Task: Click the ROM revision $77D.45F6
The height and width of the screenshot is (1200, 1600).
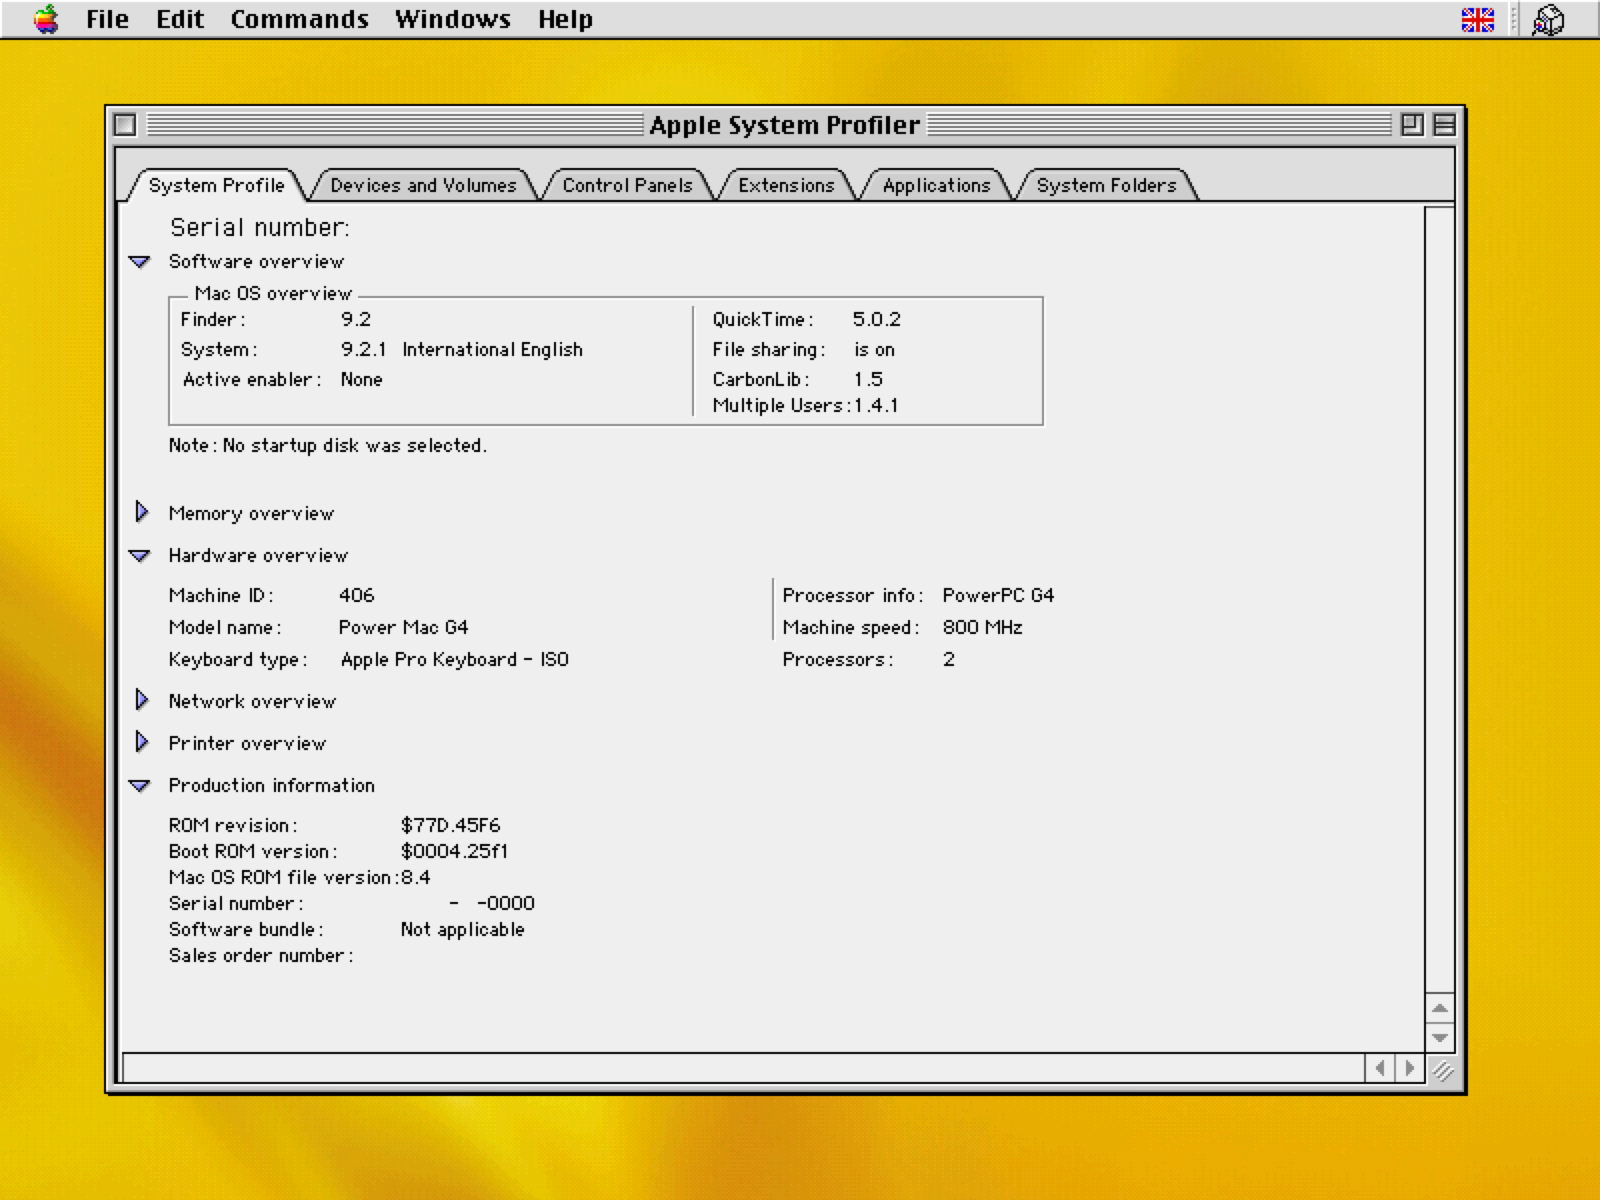Action: click(450, 825)
